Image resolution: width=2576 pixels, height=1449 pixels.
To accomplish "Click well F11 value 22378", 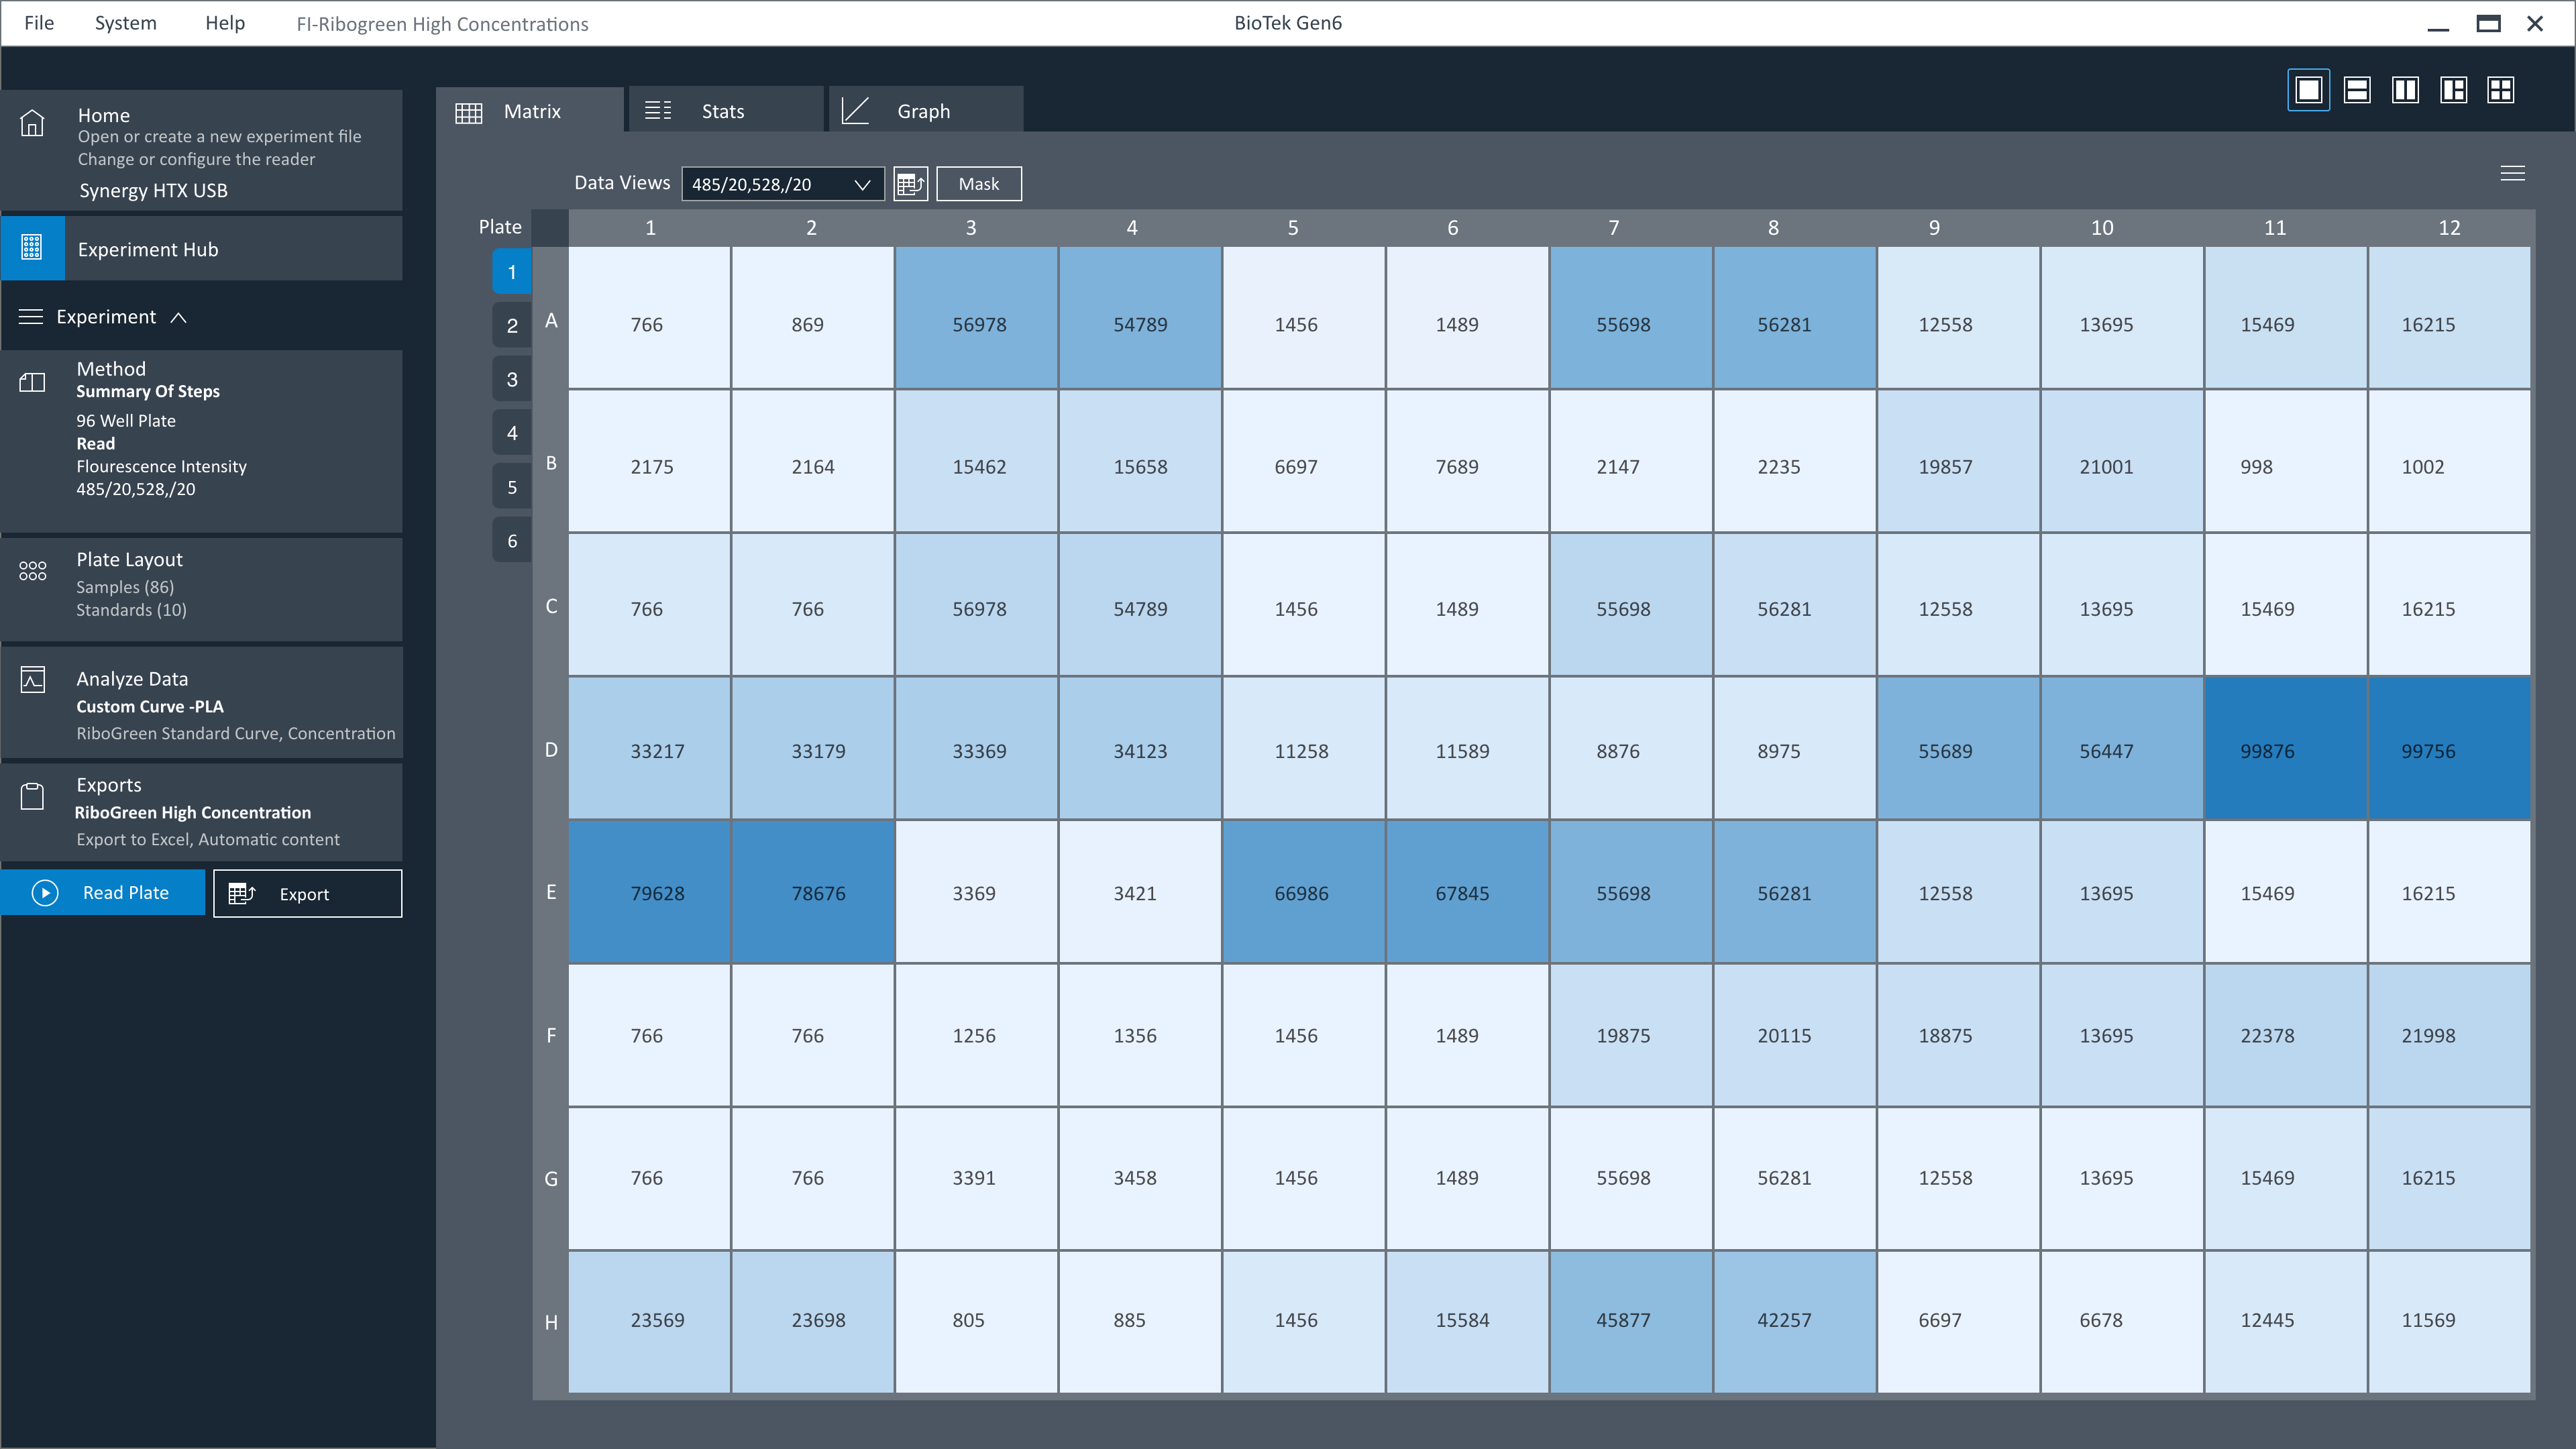I will [2285, 1035].
